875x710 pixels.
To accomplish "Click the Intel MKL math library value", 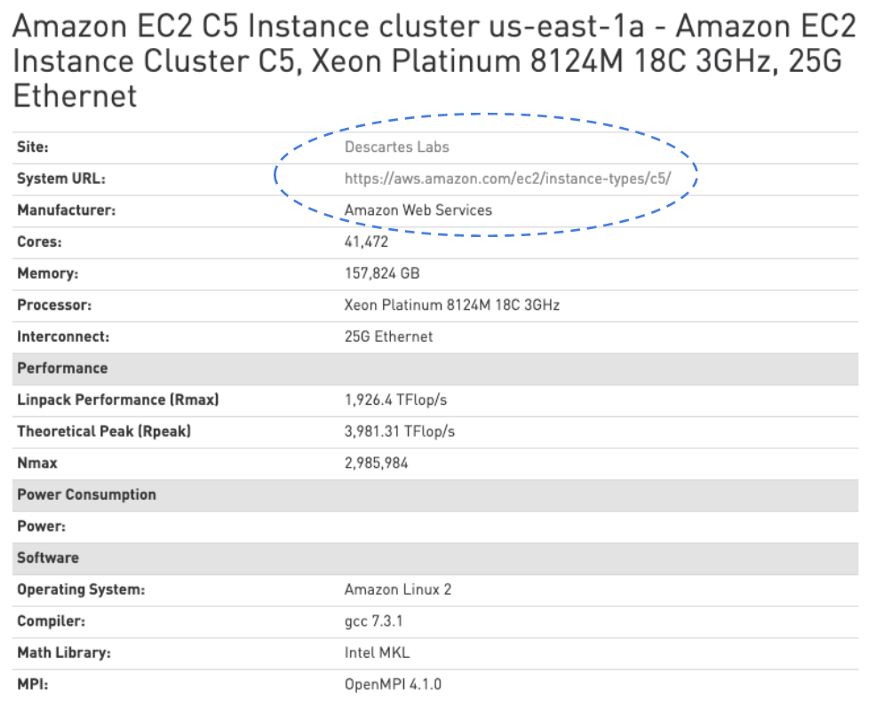I will [377, 653].
